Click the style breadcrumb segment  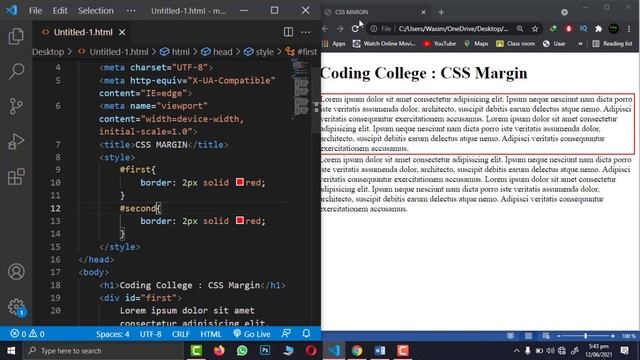(x=264, y=52)
